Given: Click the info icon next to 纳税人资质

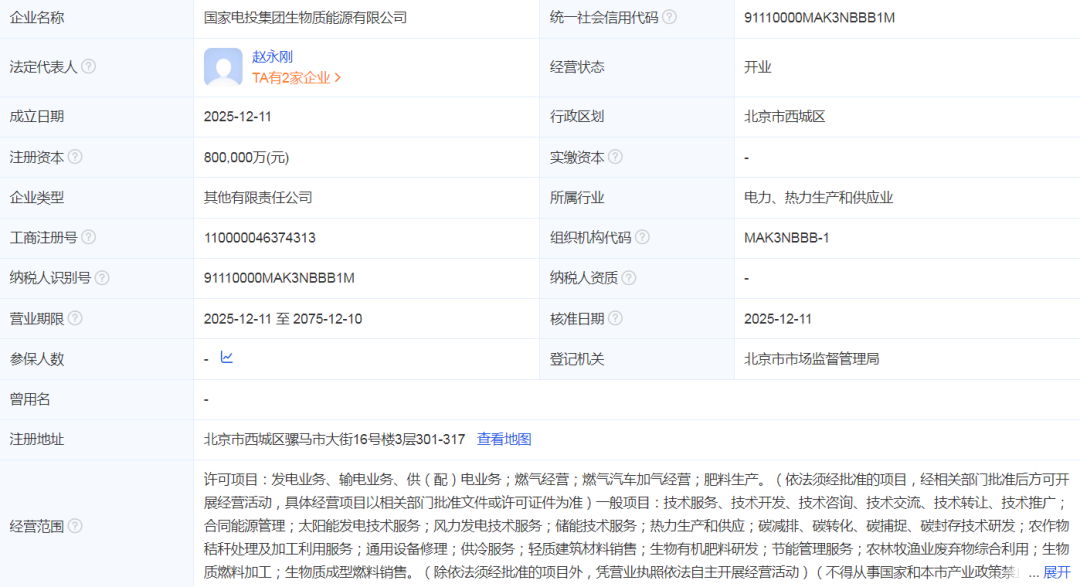Looking at the screenshot, I should [628, 278].
